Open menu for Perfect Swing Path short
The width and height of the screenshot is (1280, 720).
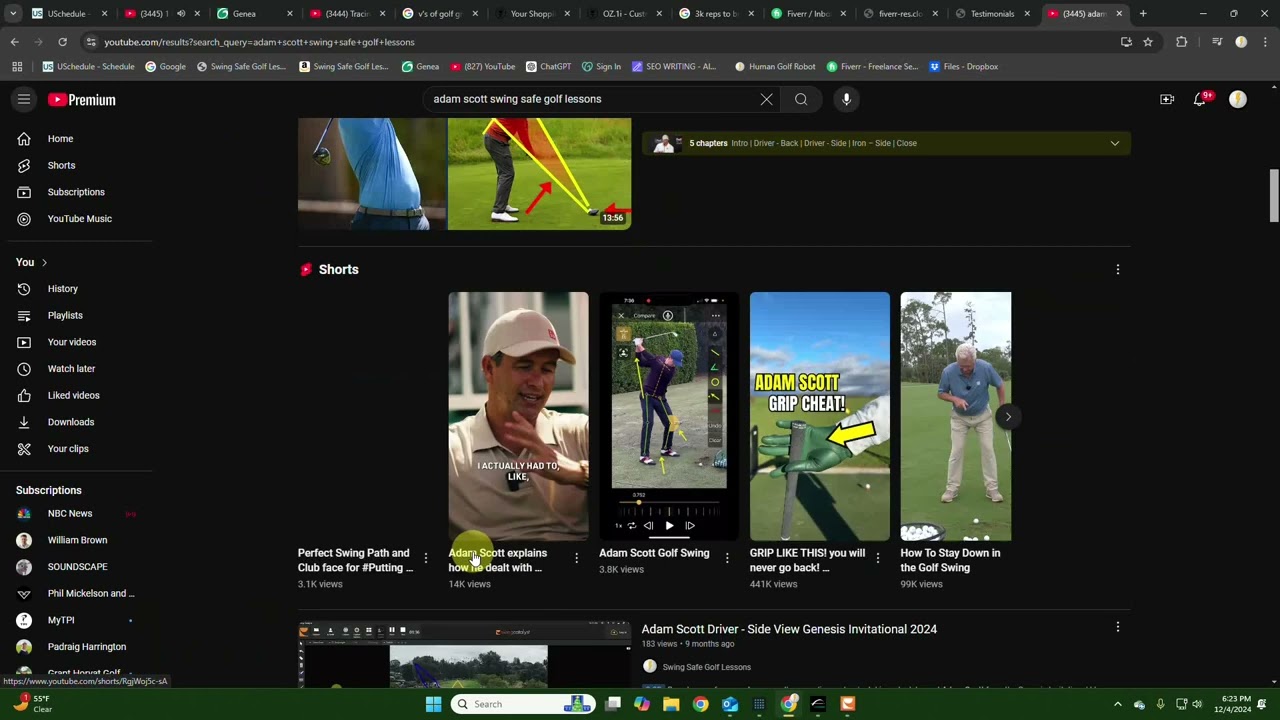point(426,558)
